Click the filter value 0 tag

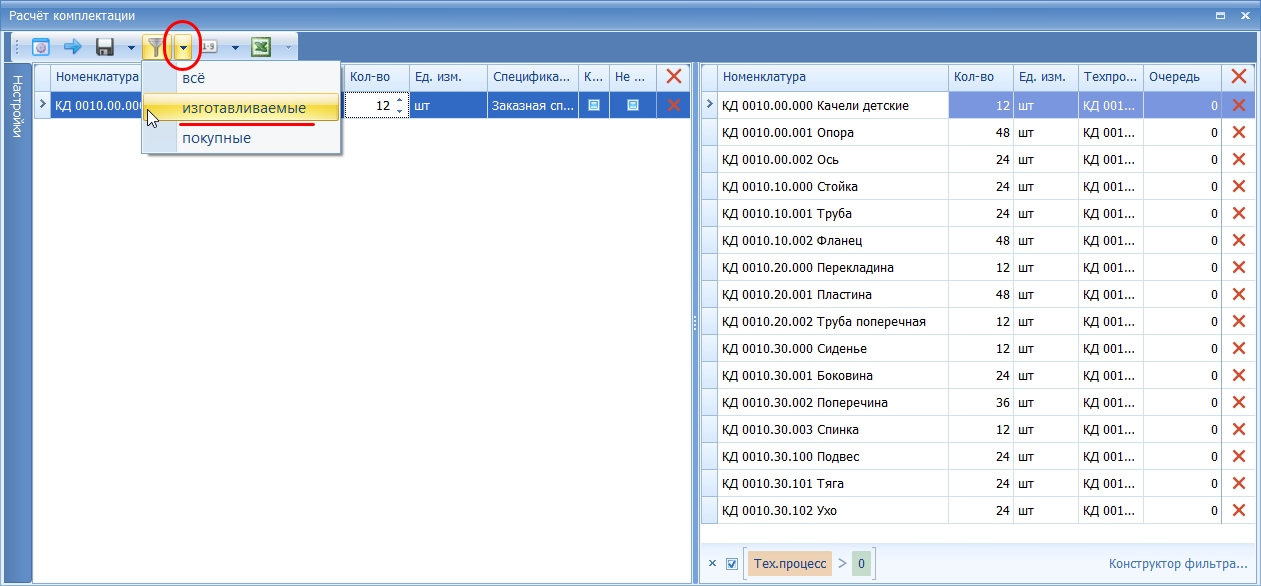[x=862, y=563]
